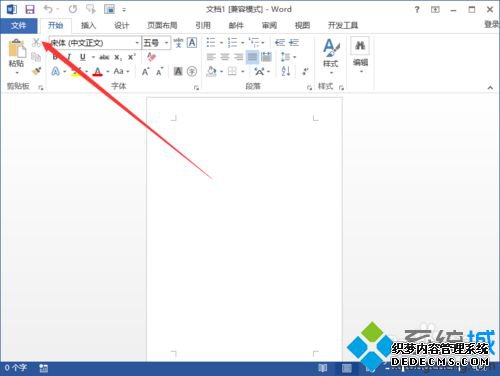Toggle underline formatting
Viewport: 500px width, 376px height.
click(x=83, y=57)
